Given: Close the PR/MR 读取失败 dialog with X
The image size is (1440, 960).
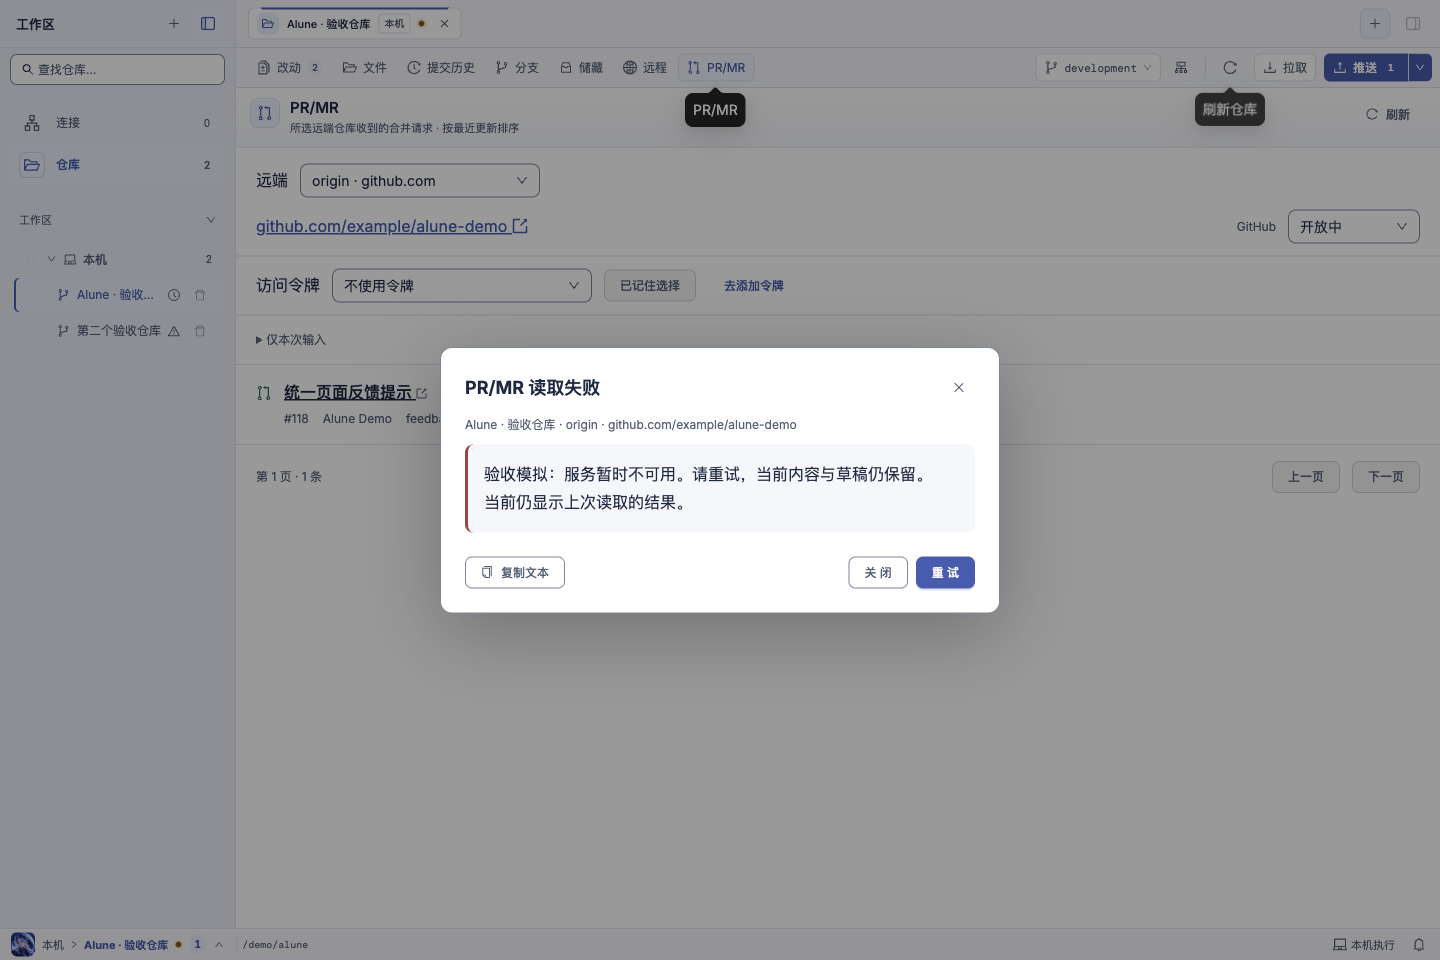Looking at the screenshot, I should [x=959, y=388].
